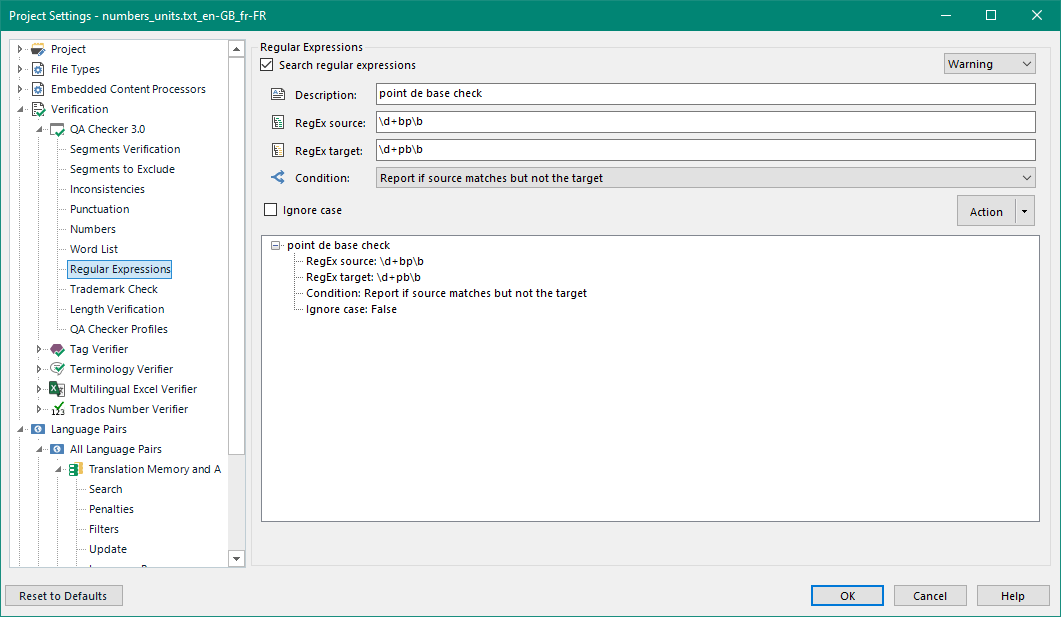Expand the Trados Number Verifier node
This screenshot has height=617, width=1061.
(39, 409)
